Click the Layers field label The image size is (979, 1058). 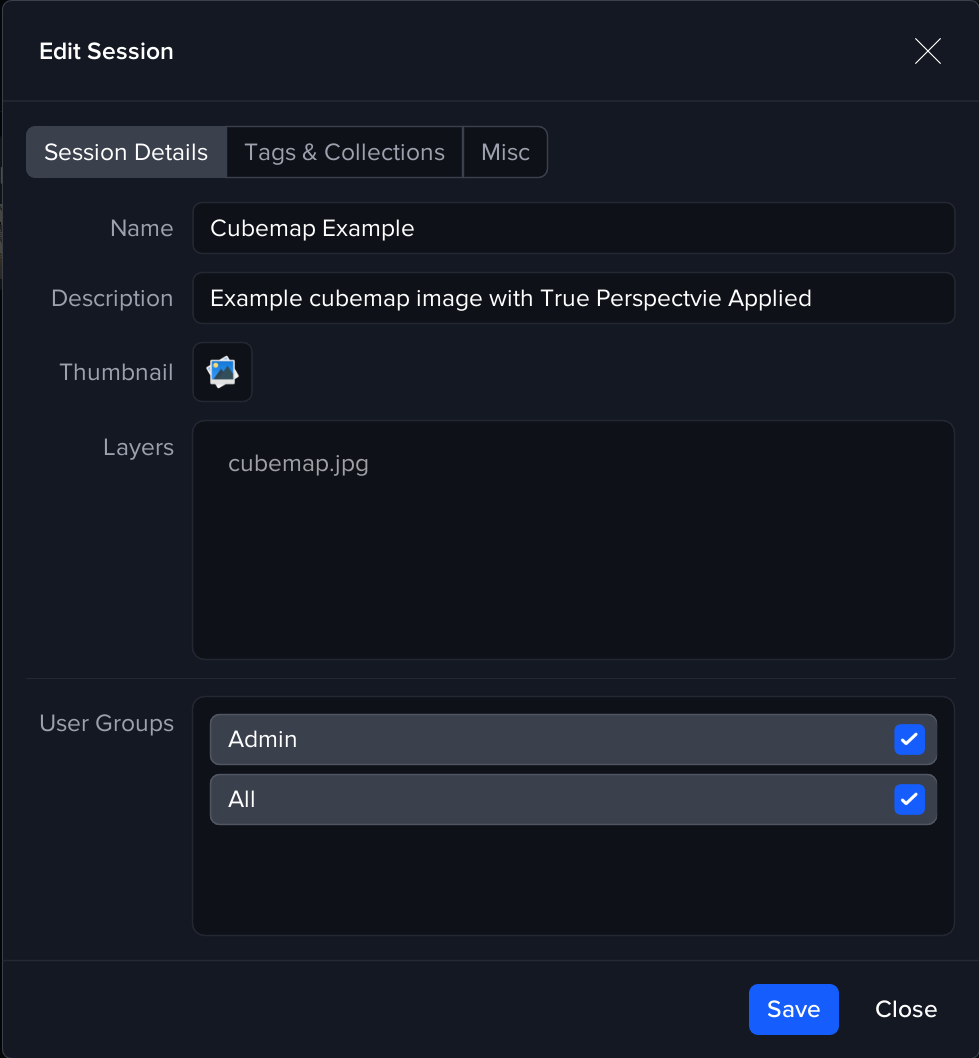point(138,447)
